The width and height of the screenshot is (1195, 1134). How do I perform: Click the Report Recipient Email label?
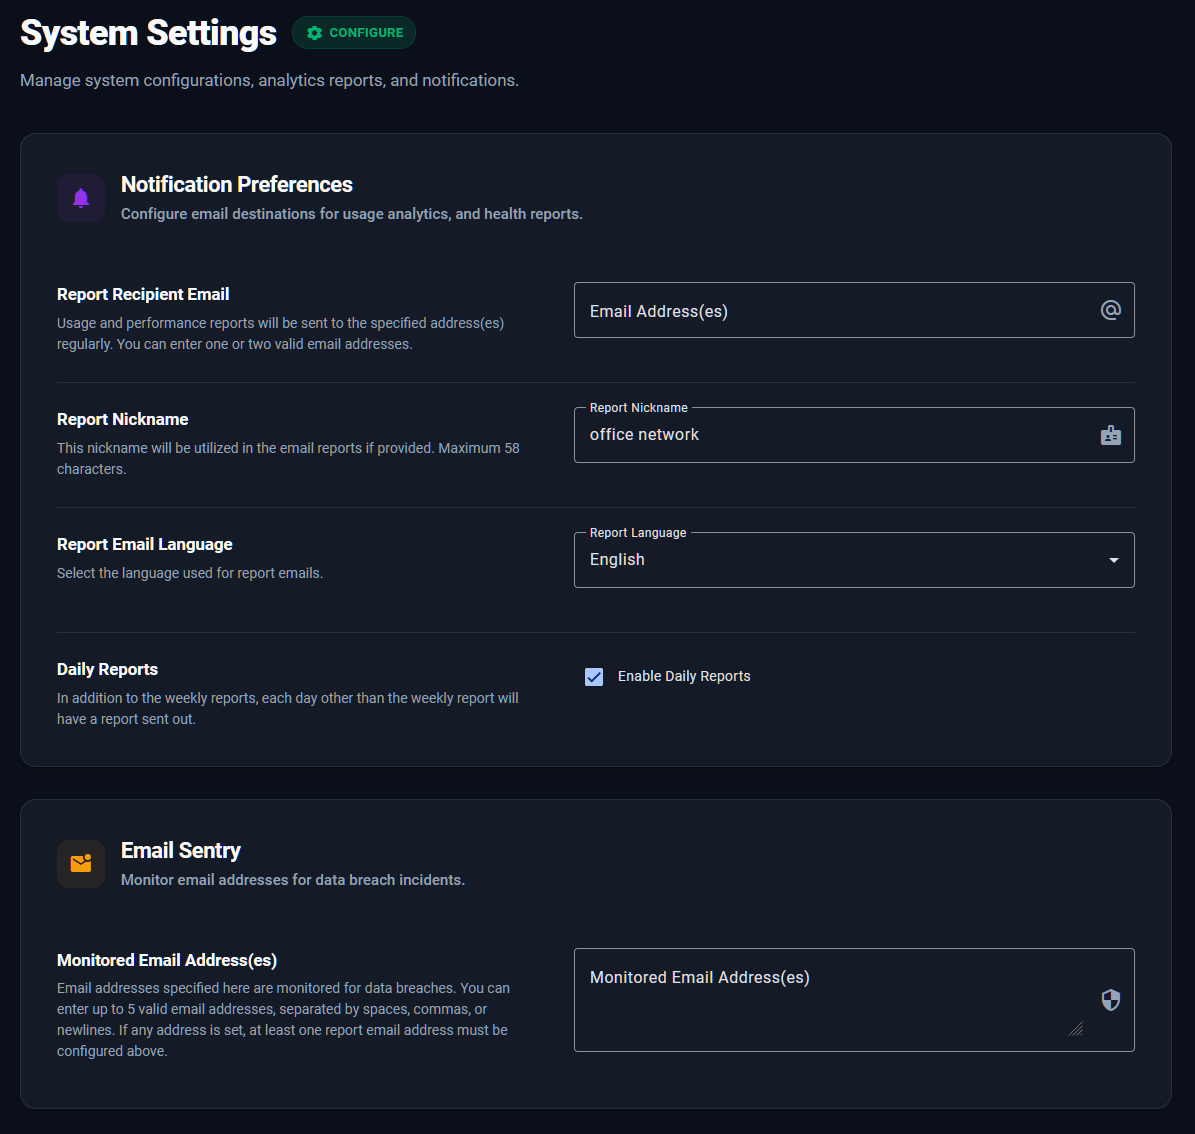pos(143,294)
